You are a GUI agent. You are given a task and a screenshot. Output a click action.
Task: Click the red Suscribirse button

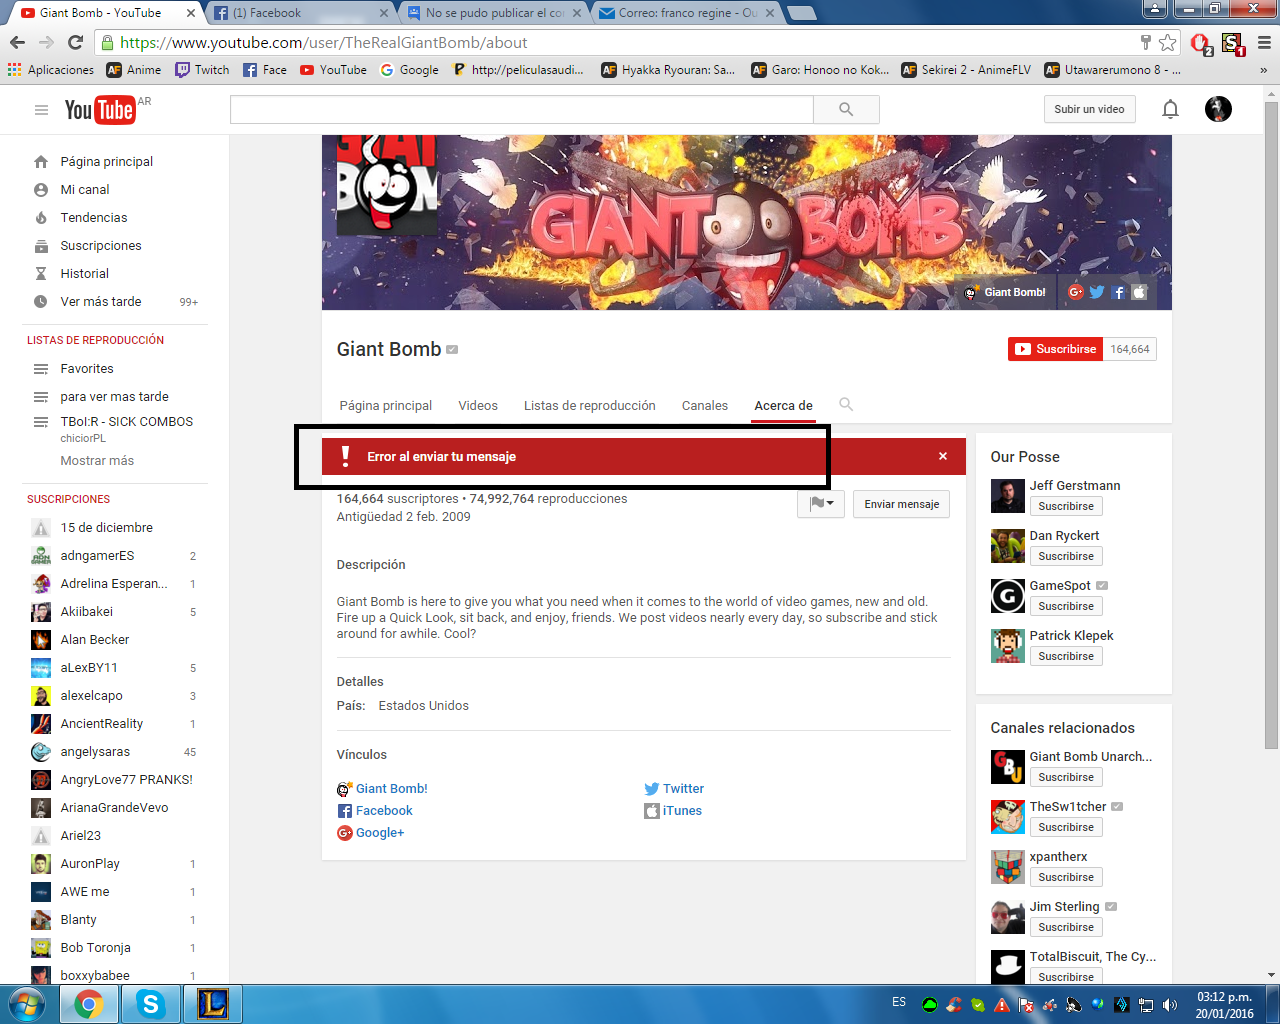click(x=1056, y=349)
